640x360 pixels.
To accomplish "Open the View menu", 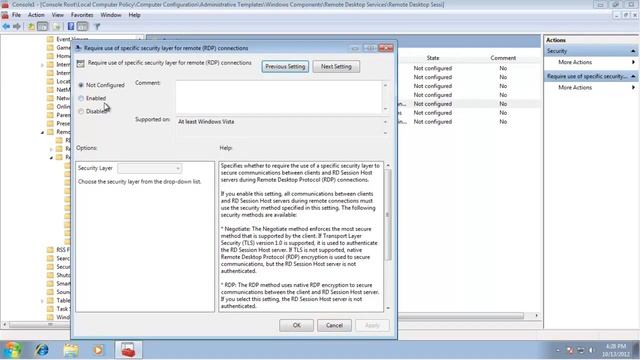I will coord(58,15).
